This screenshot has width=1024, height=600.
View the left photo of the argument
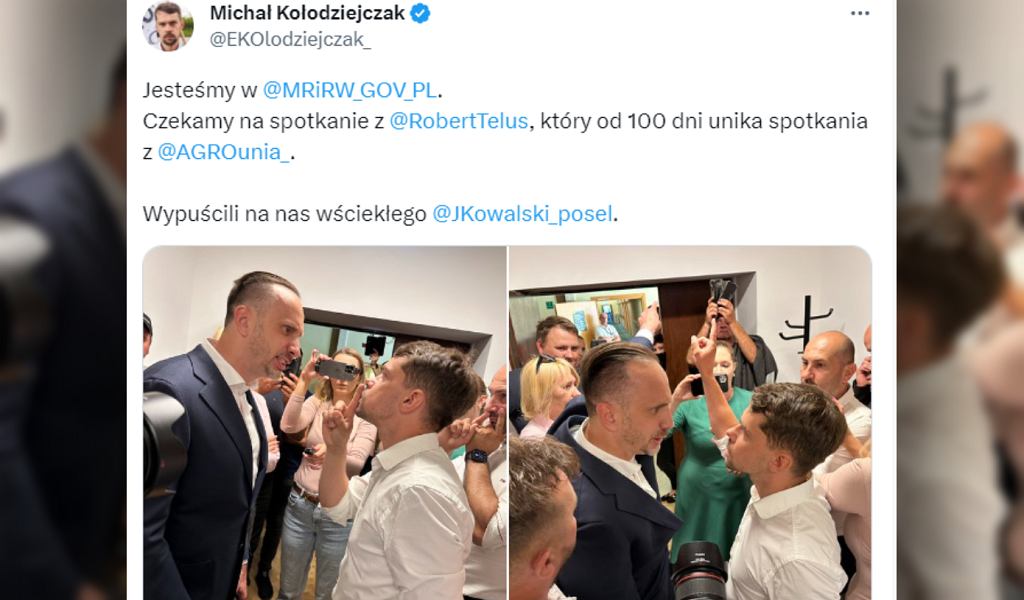[x=325, y=422]
